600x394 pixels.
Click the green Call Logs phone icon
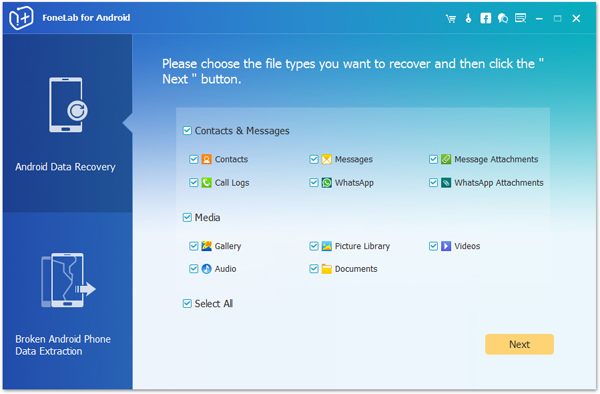coord(207,183)
